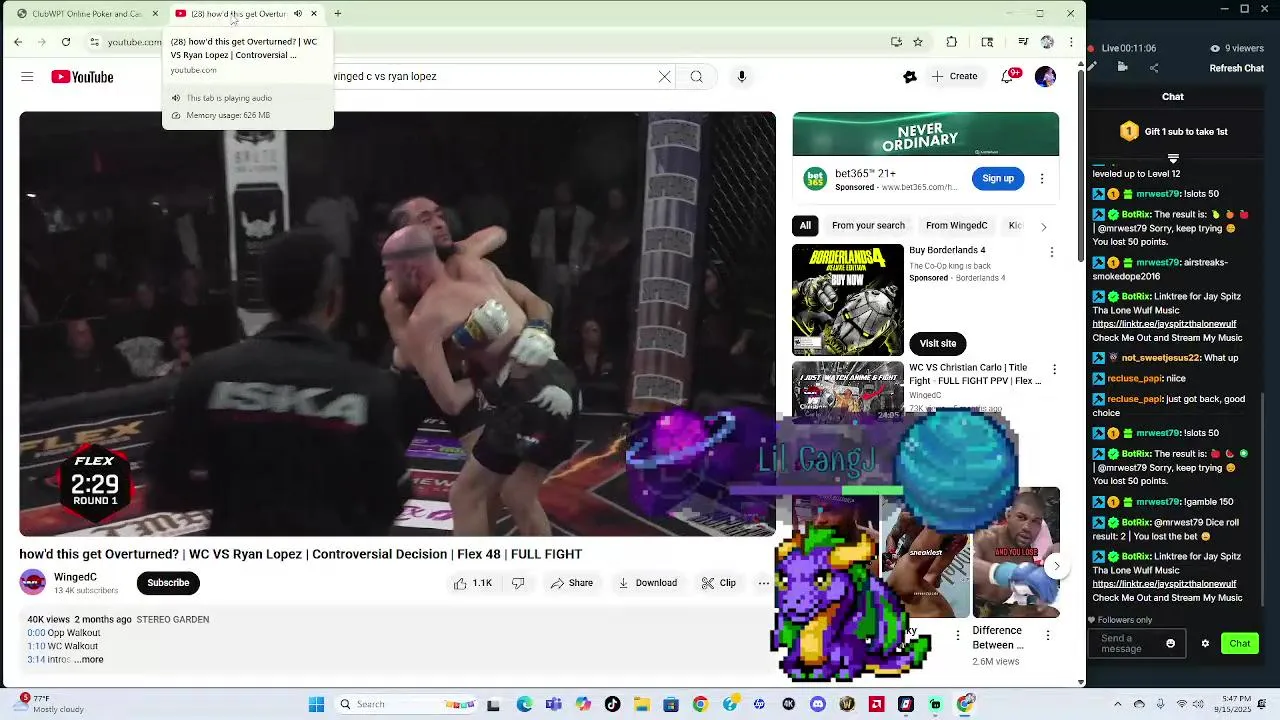Image resolution: width=1280 pixels, height=720 pixels.
Task: Select the From your search chip
Action: click(x=868, y=225)
